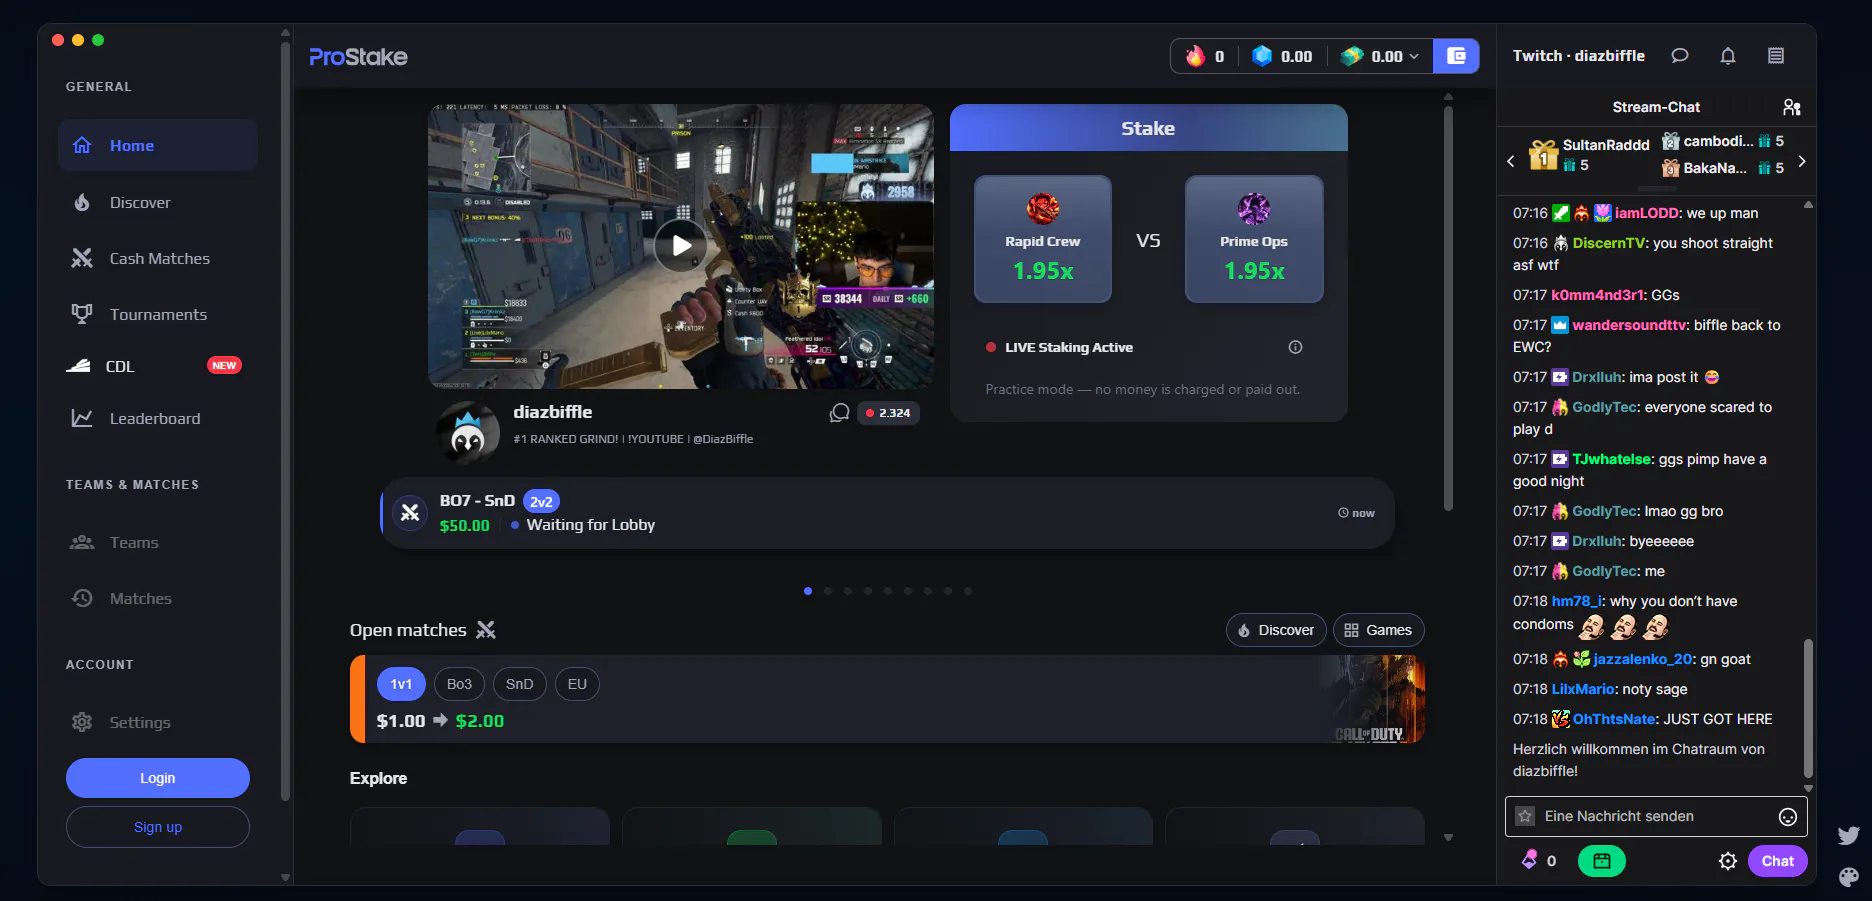
Task: Open the staking info icon
Action: point(1295,347)
